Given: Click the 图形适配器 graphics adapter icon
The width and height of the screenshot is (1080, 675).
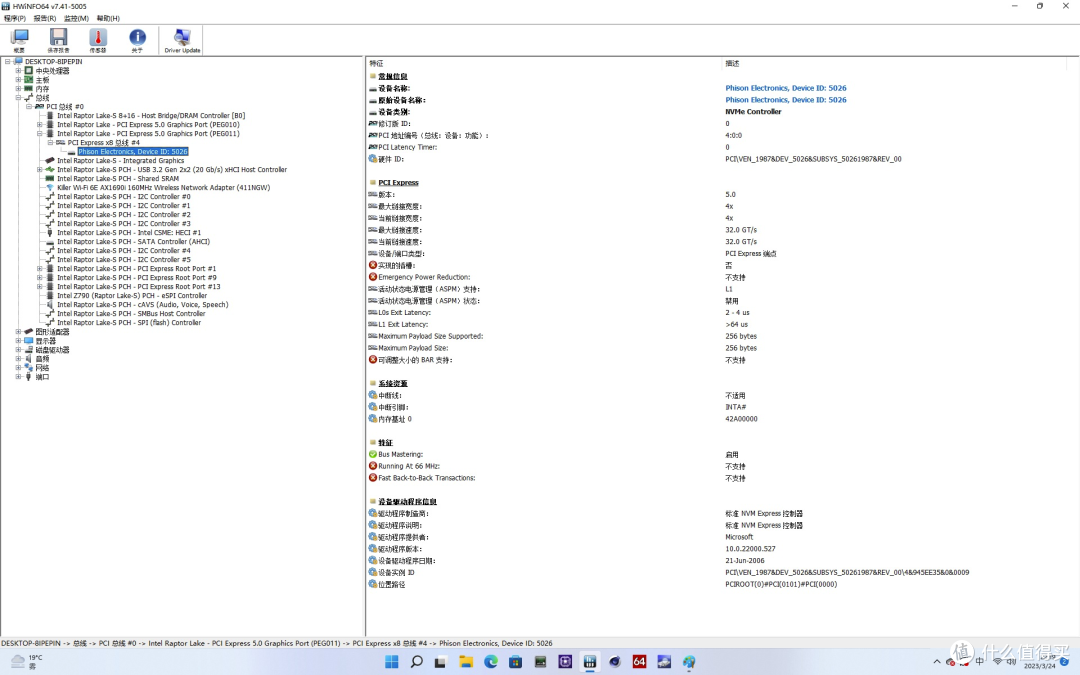Looking at the screenshot, I should [29, 331].
